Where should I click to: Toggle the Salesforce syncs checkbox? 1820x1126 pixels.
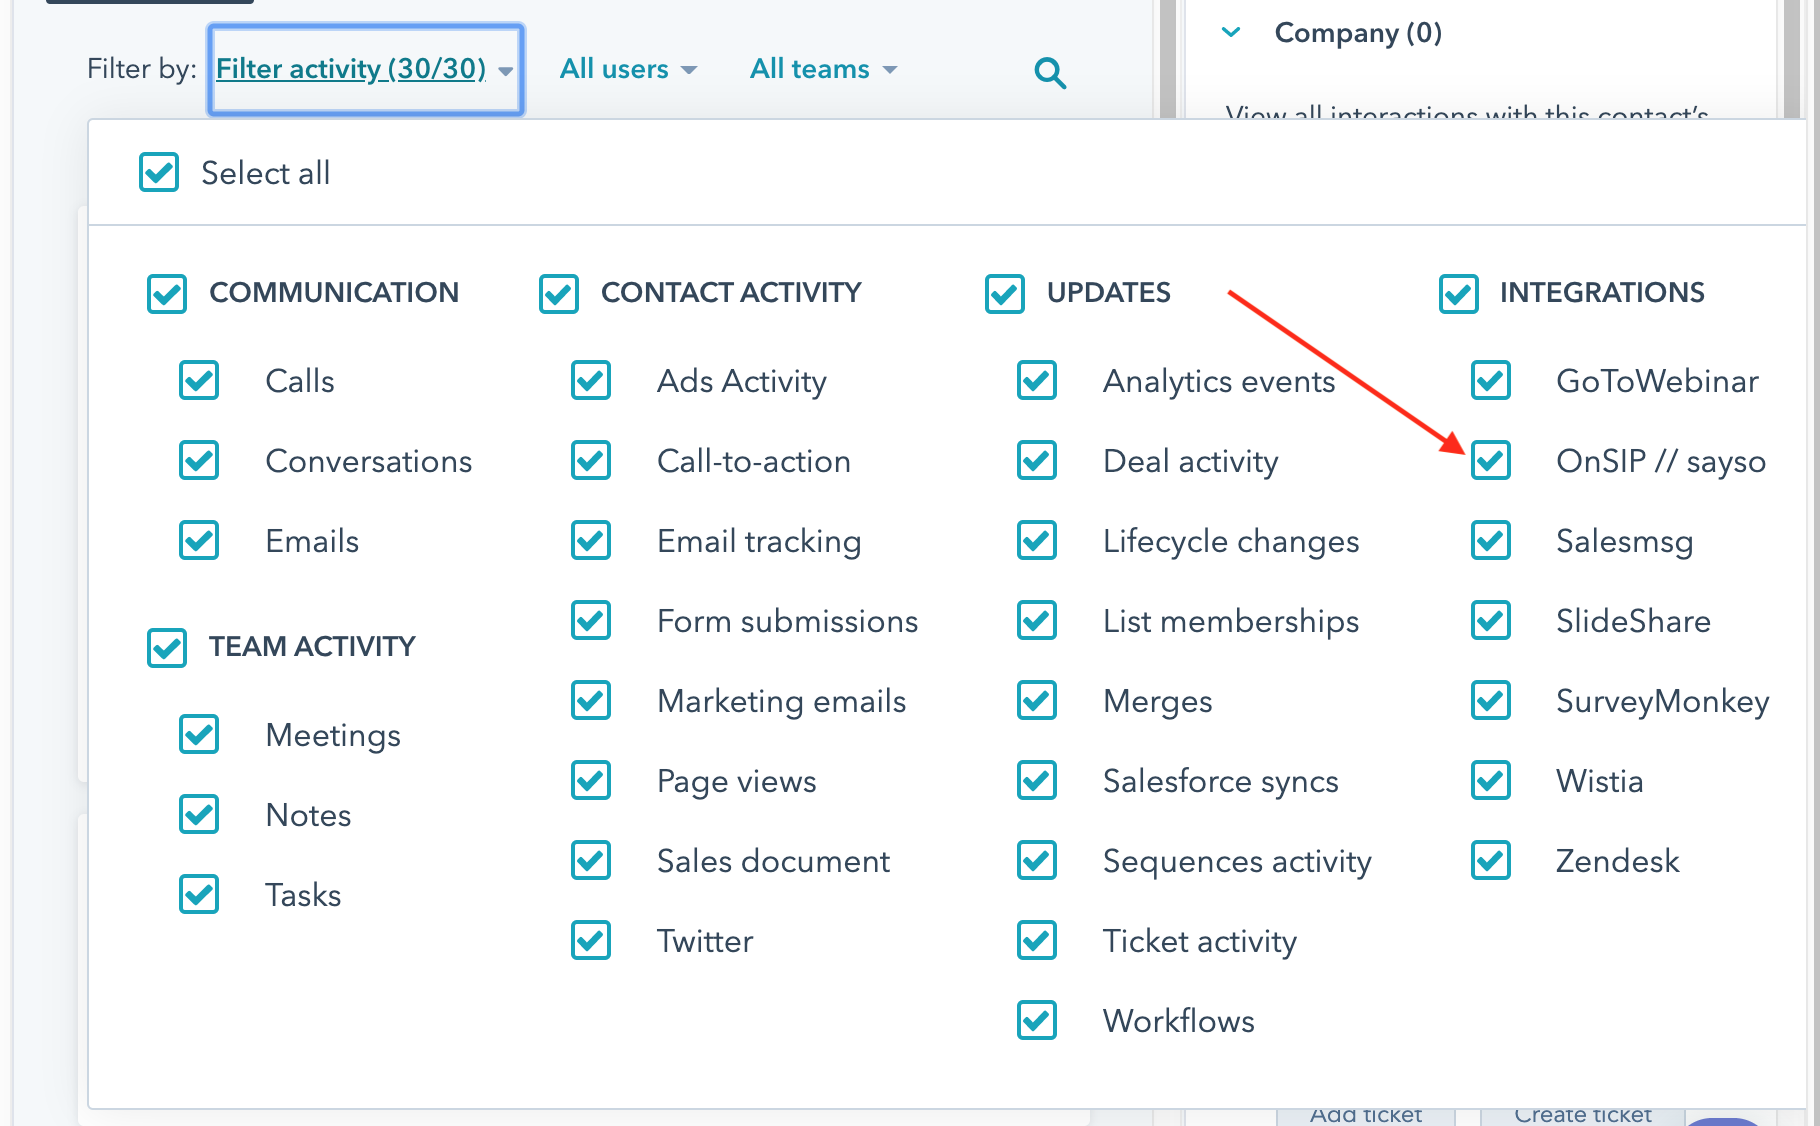[x=1037, y=780]
